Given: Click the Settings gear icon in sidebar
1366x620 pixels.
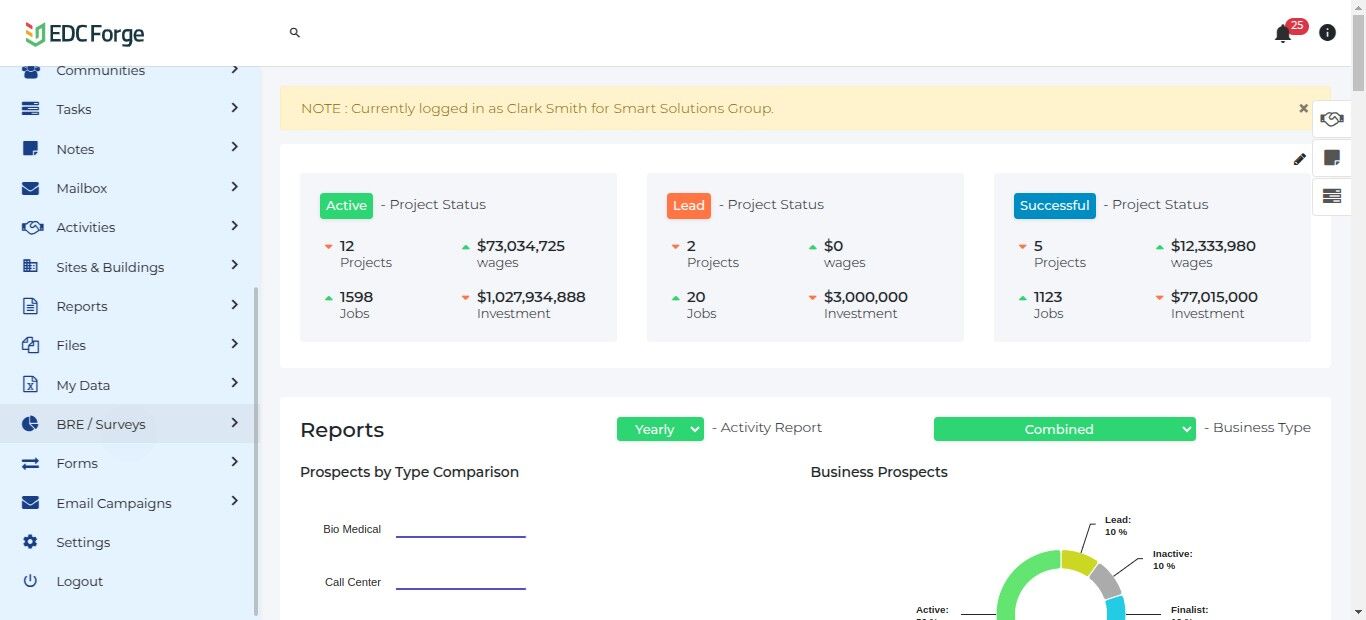Looking at the screenshot, I should click(30, 542).
